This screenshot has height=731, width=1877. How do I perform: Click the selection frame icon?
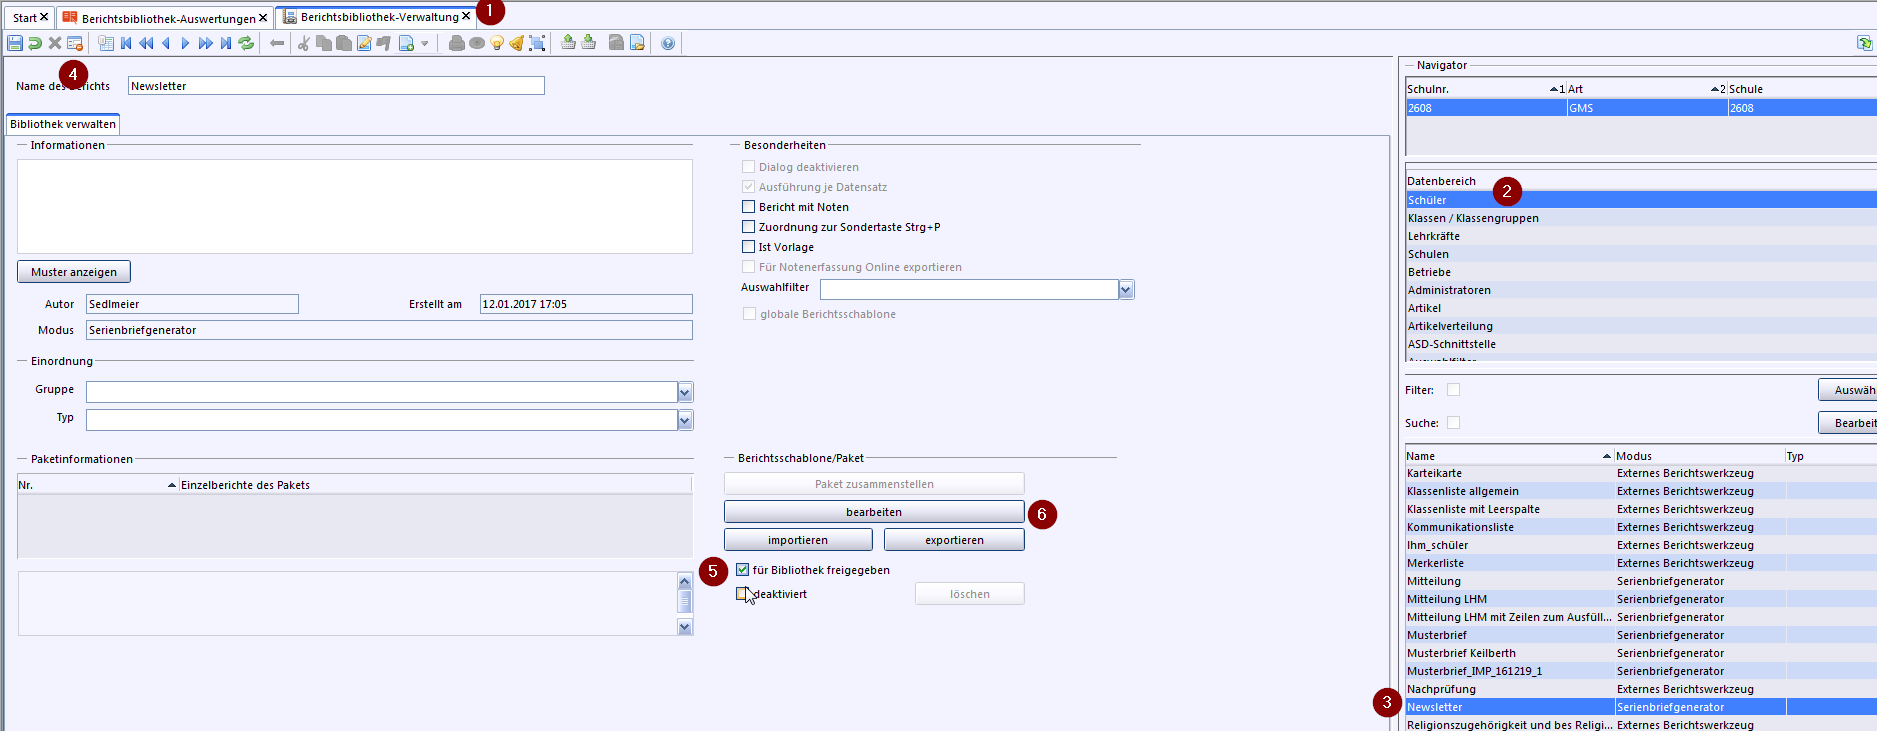(x=537, y=43)
